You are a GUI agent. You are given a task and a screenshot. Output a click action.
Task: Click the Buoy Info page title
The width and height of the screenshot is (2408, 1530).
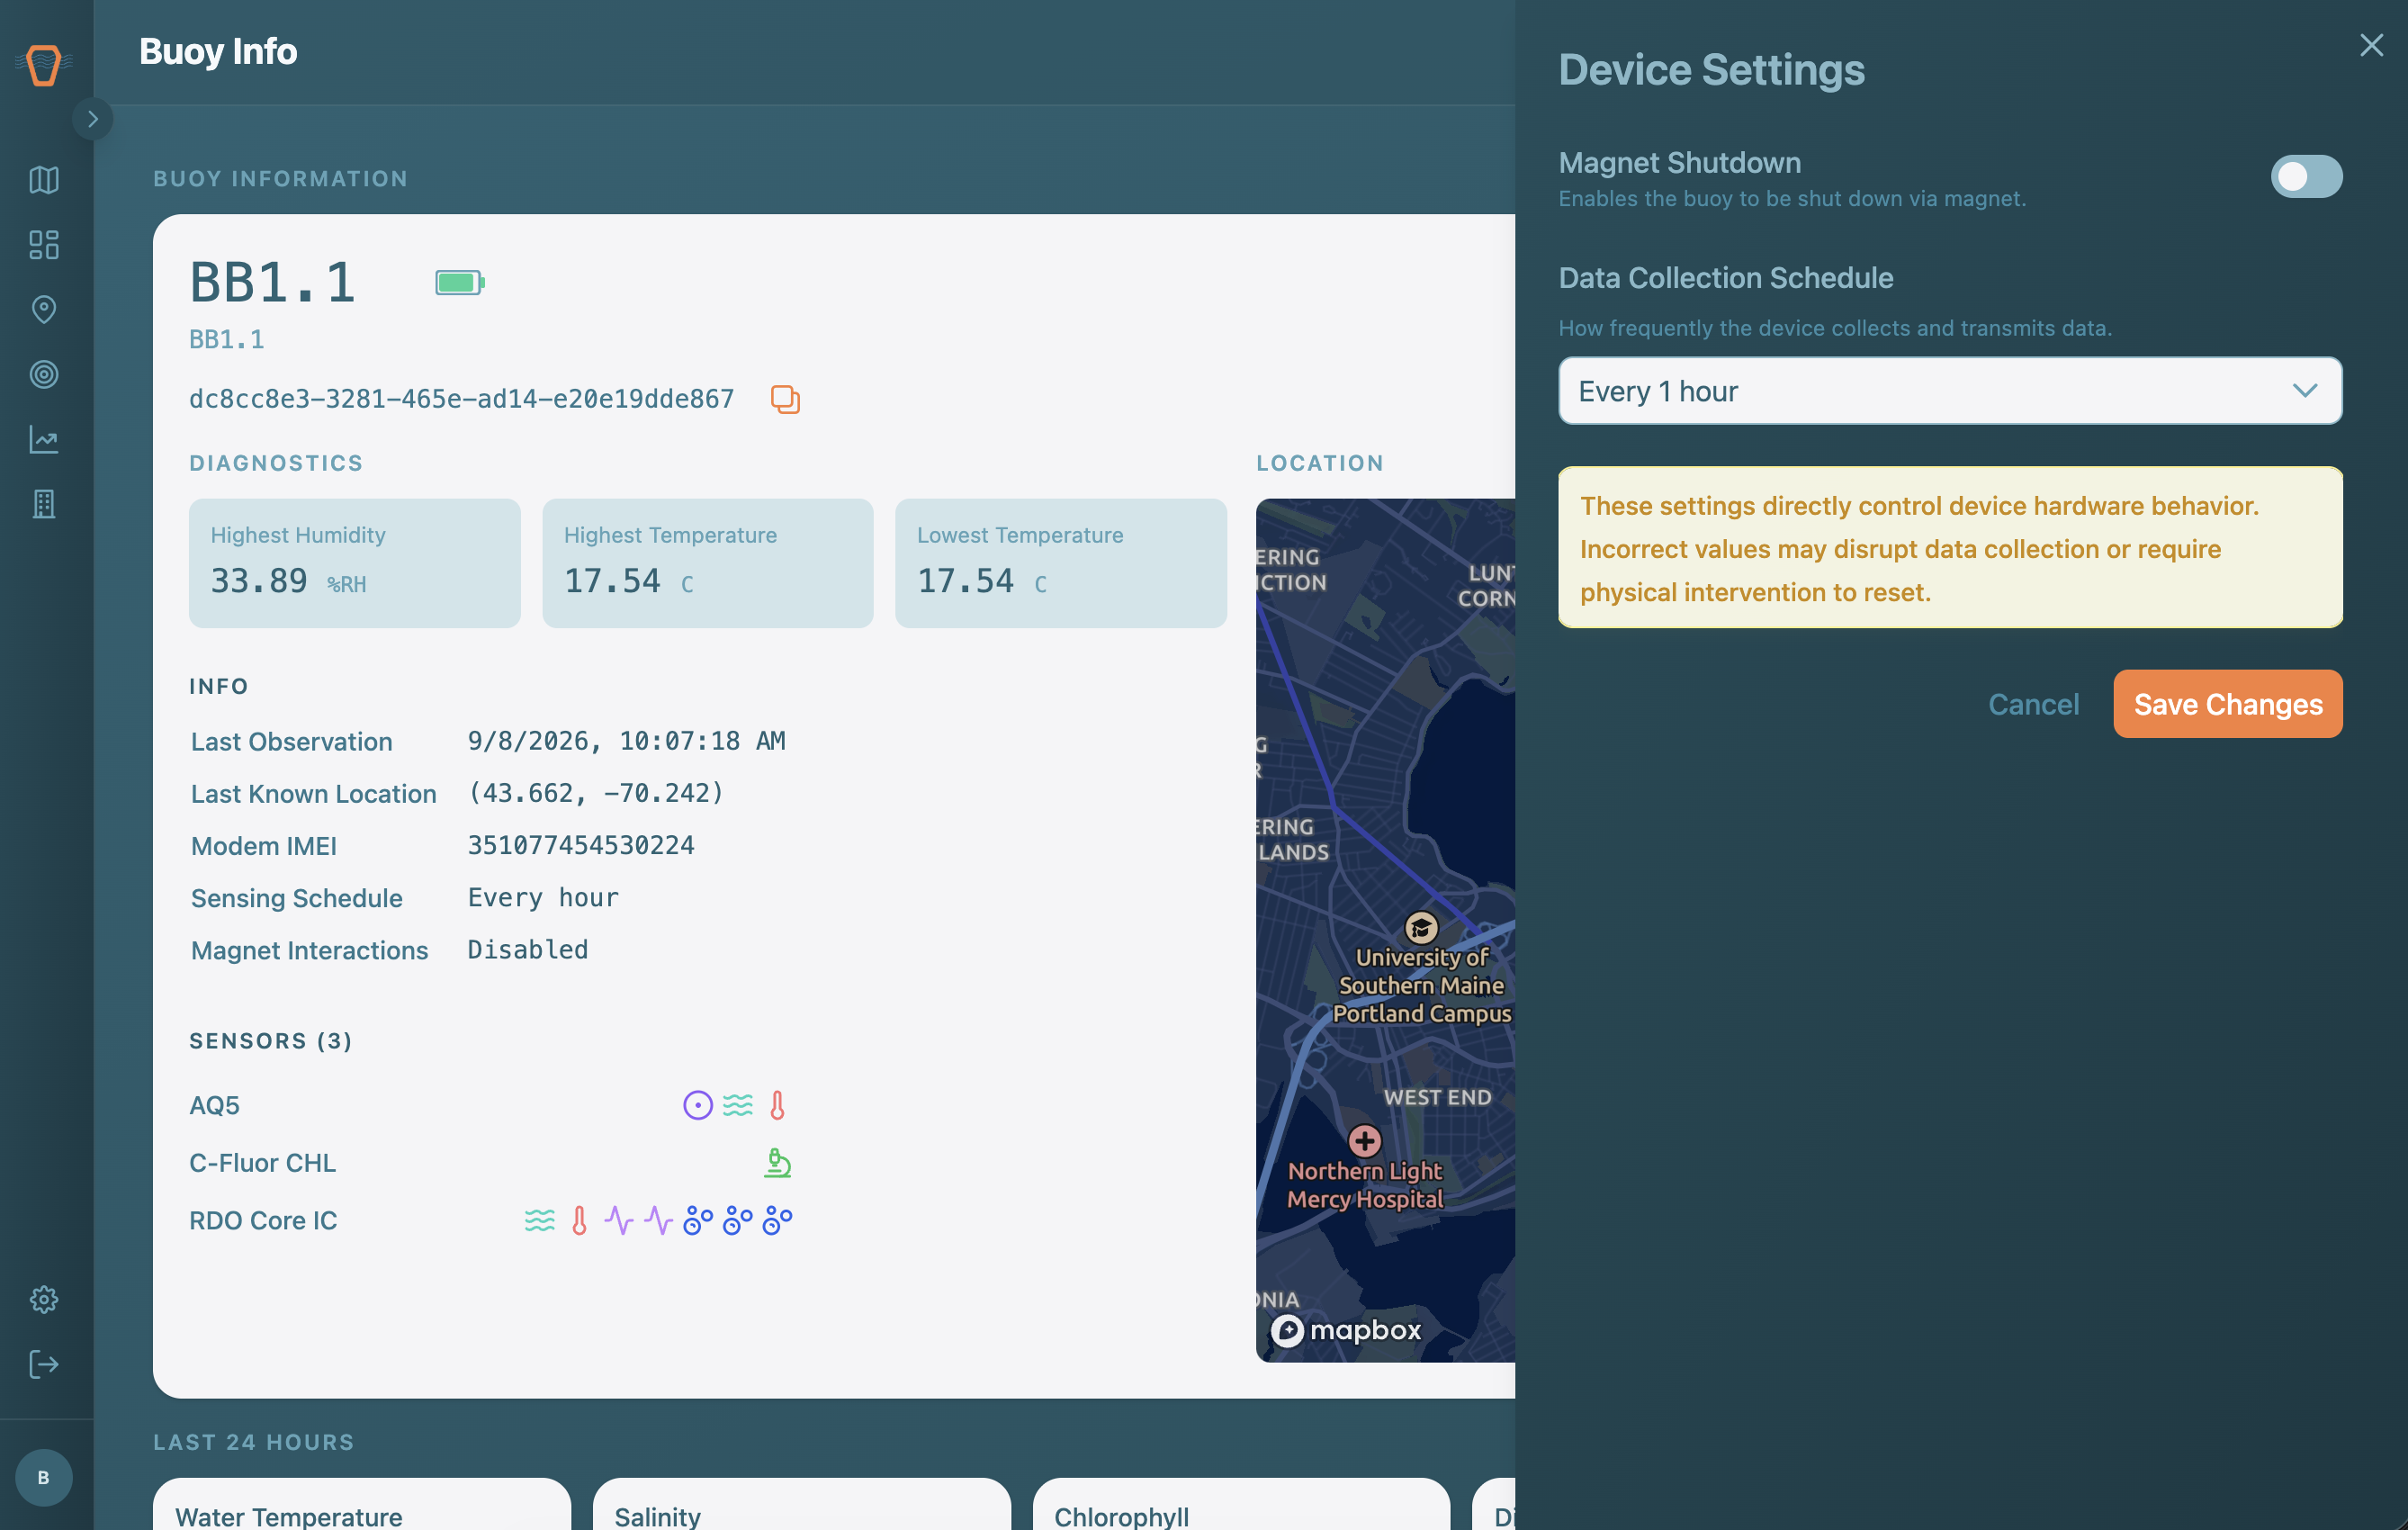[x=218, y=51]
